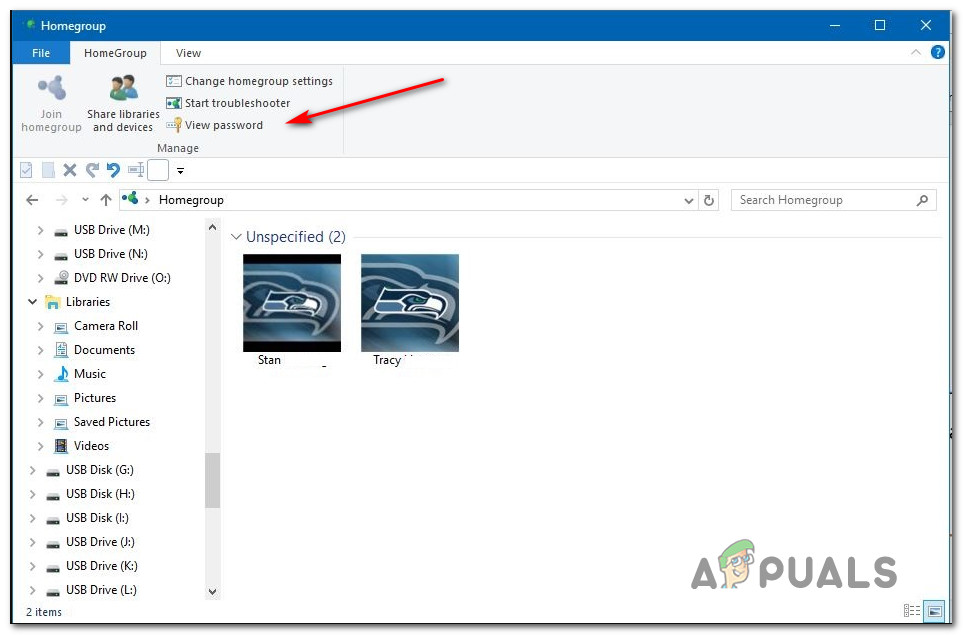Viewport: 963px width, 635px height.
Task: Select Videos in the navigation pane
Action: point(92,446)
